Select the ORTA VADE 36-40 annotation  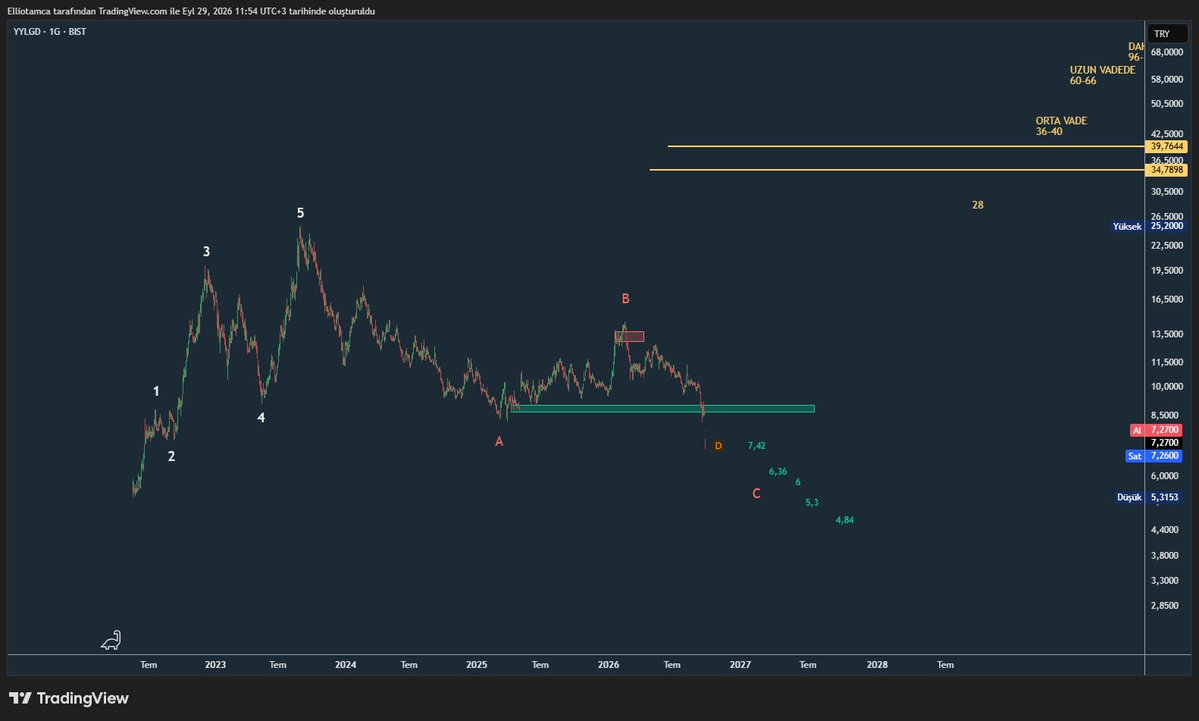tap(1061, 126)
